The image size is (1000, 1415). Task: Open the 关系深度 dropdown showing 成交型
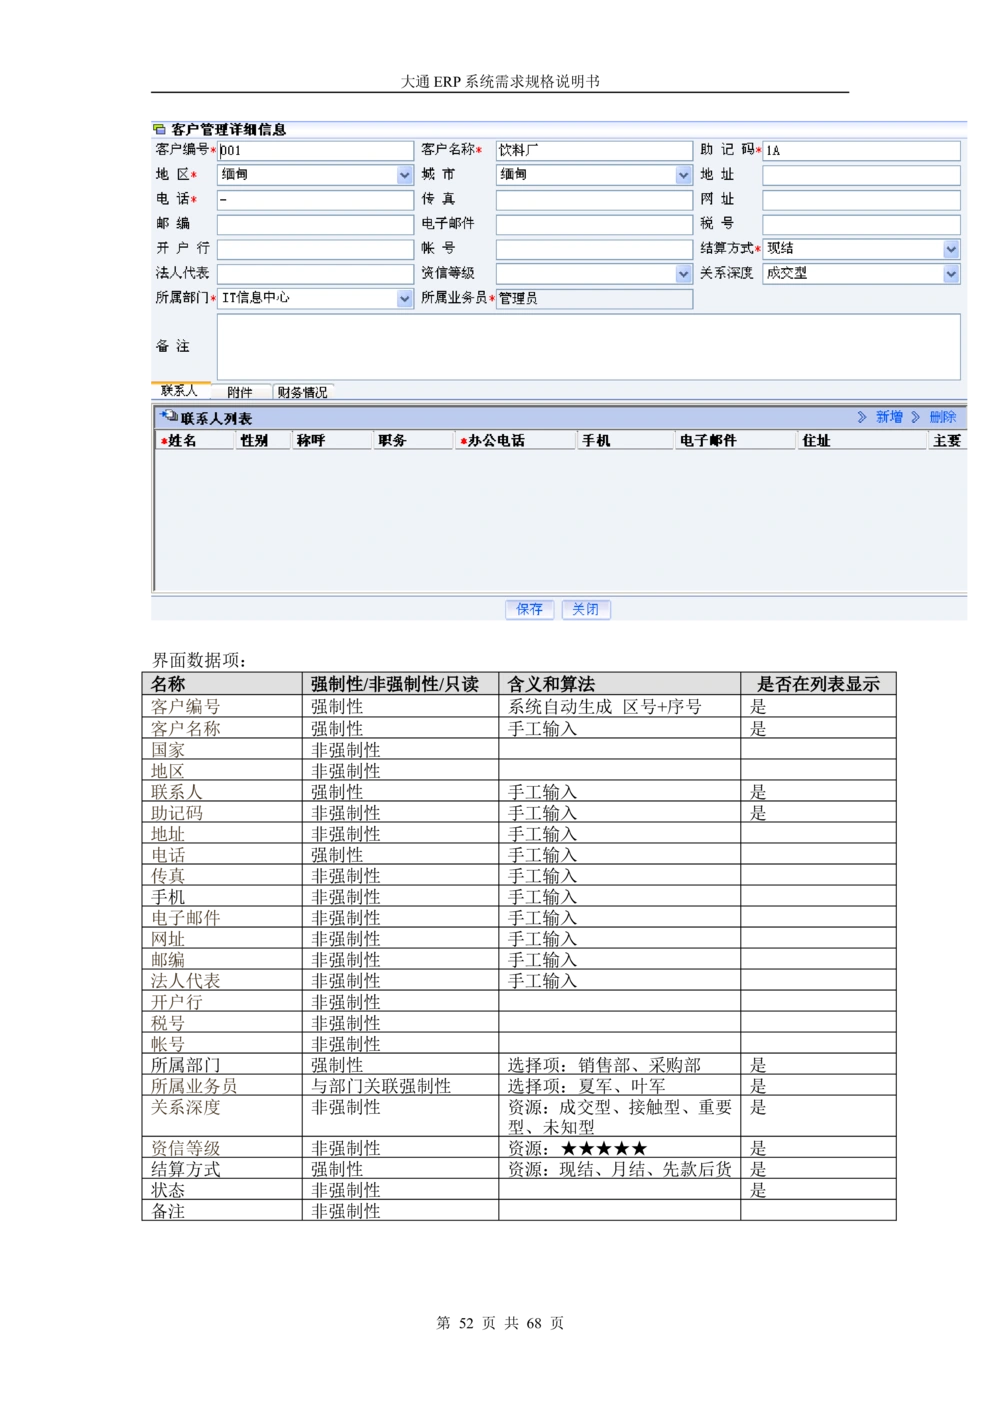click(950, 273)
